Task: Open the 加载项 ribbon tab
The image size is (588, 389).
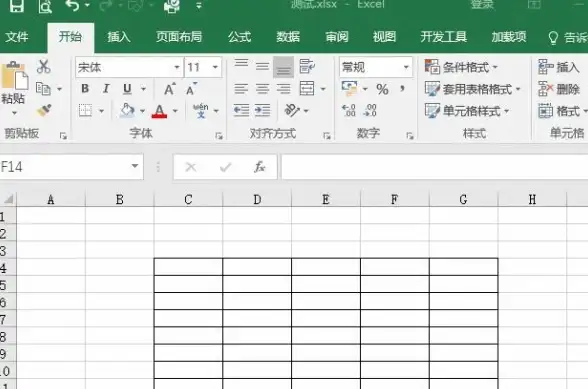Action: pos(509,37)
